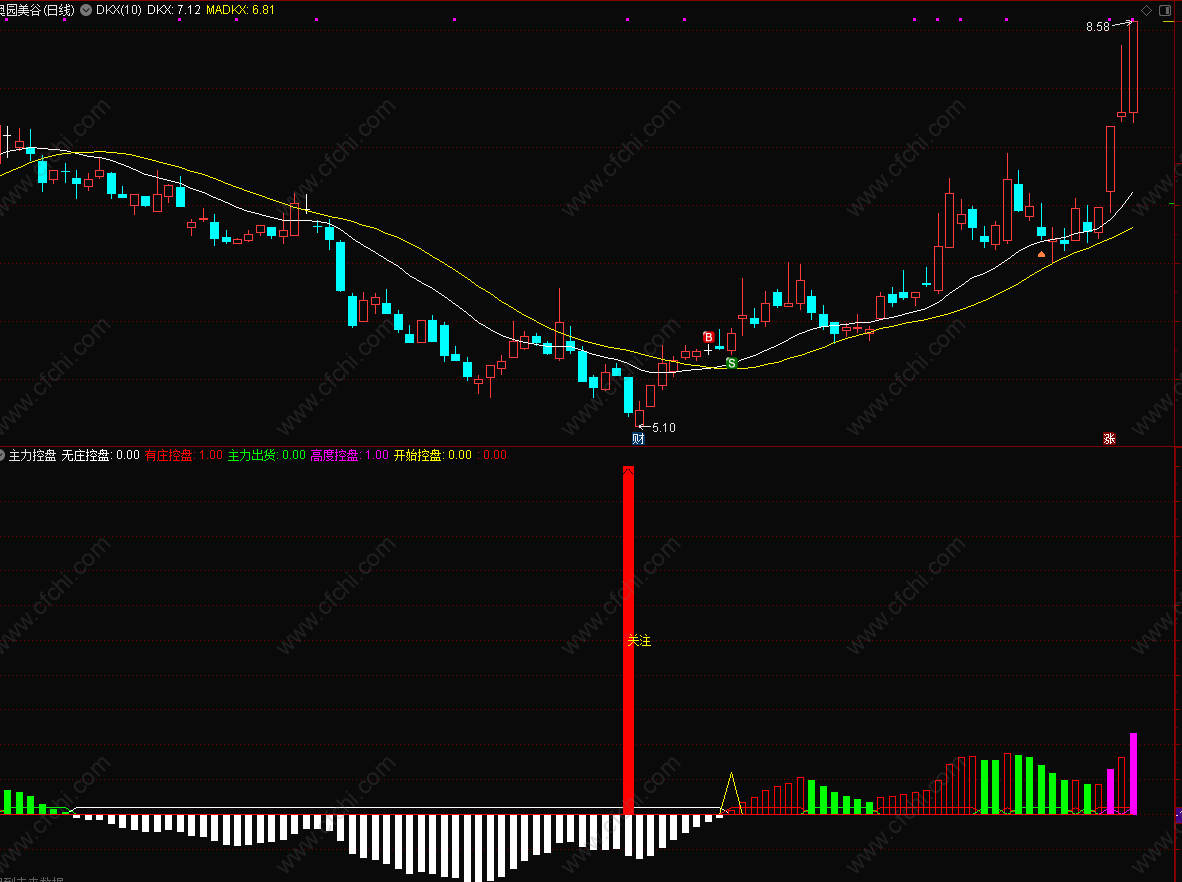Open the dropdown arrow beside 奥园美谷(日线)
This screenshot has height=882, width=1182.
[85, 10]
